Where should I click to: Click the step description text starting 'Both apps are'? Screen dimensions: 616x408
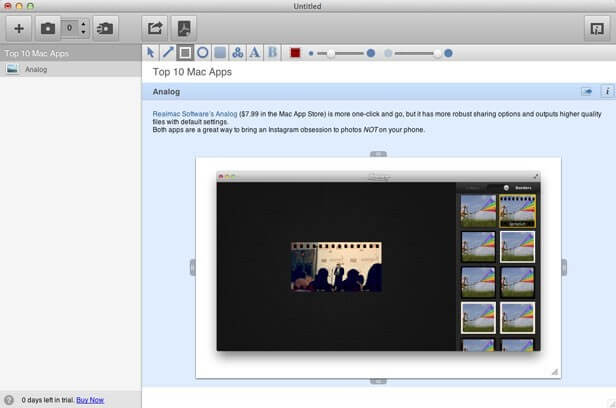[288, 130]
